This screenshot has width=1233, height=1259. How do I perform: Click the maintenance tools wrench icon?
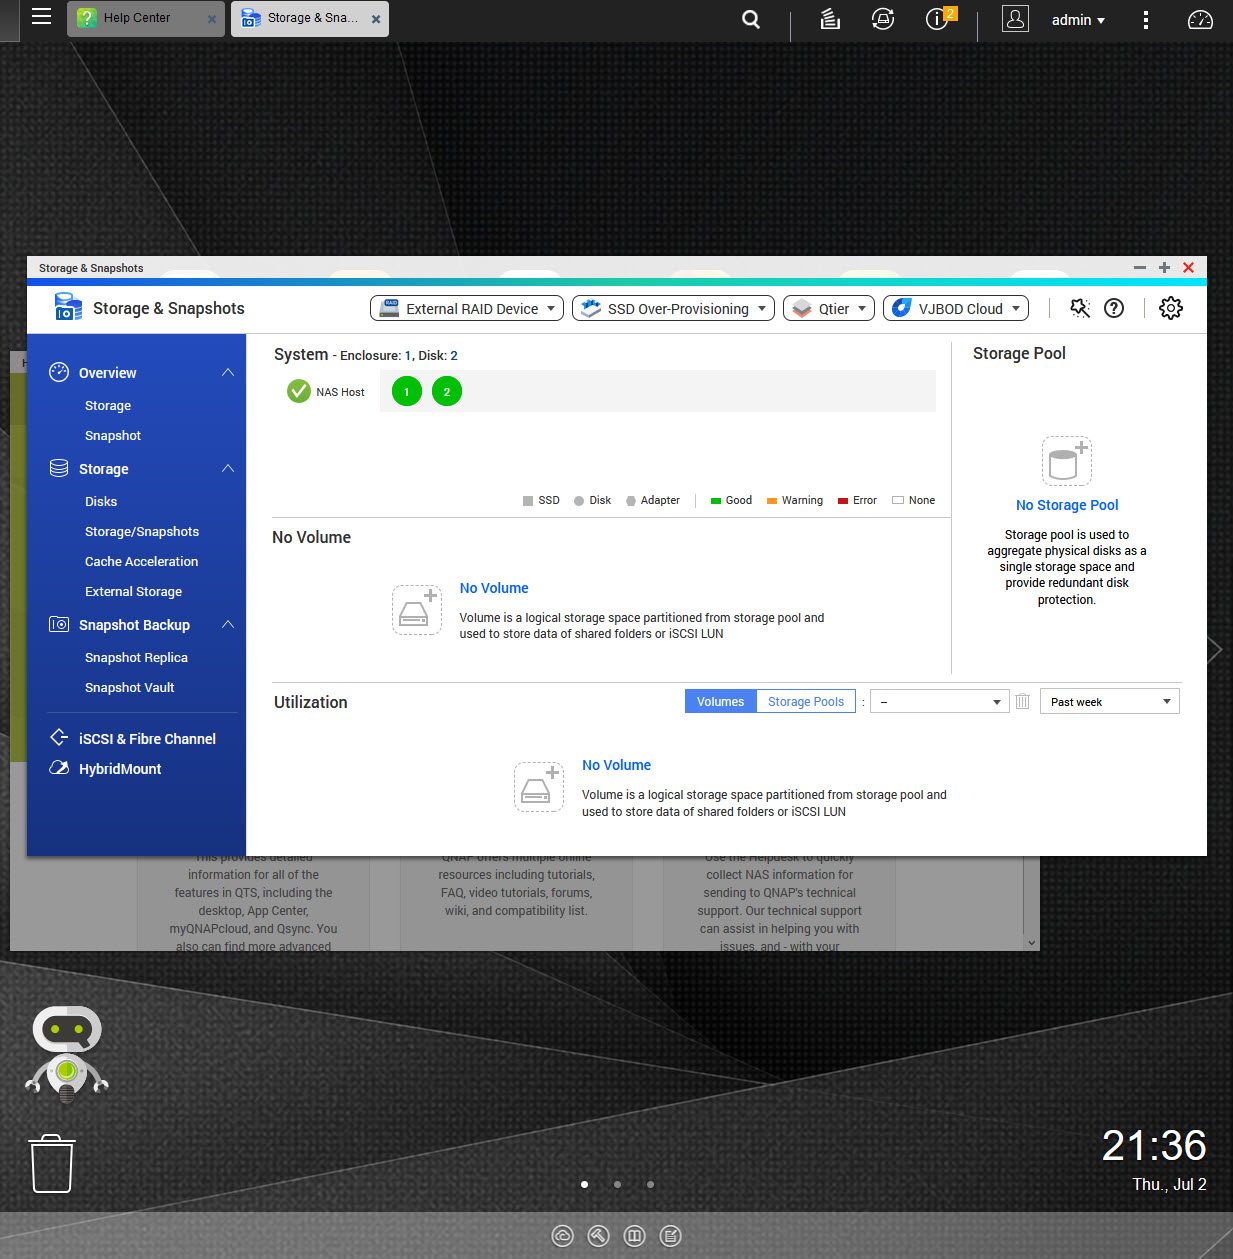[1080, 308]
